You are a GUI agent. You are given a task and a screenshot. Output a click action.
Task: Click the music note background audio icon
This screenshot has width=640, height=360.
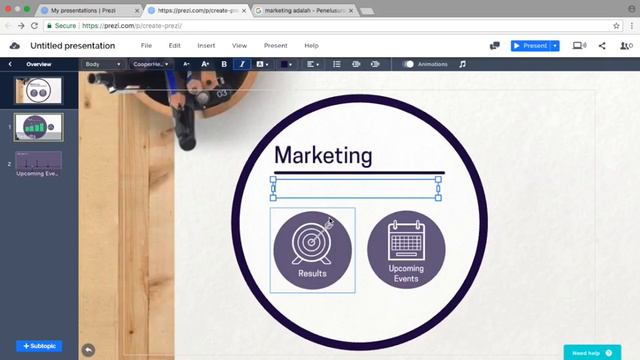(x=462, y=64)
